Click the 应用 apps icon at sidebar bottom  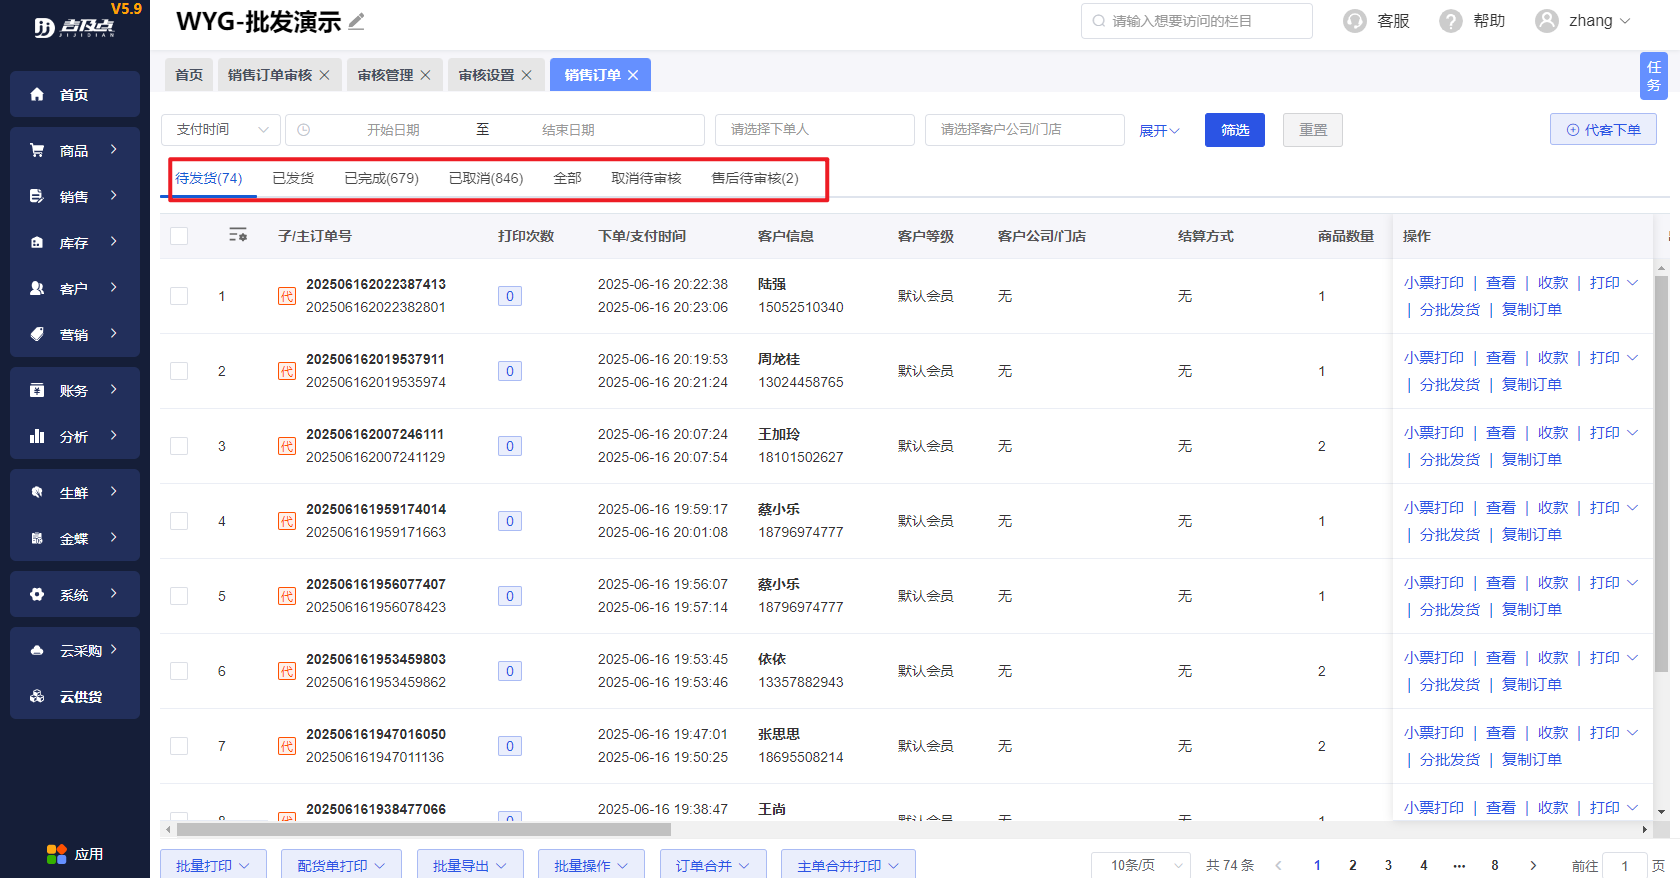(x=57, y=854)
